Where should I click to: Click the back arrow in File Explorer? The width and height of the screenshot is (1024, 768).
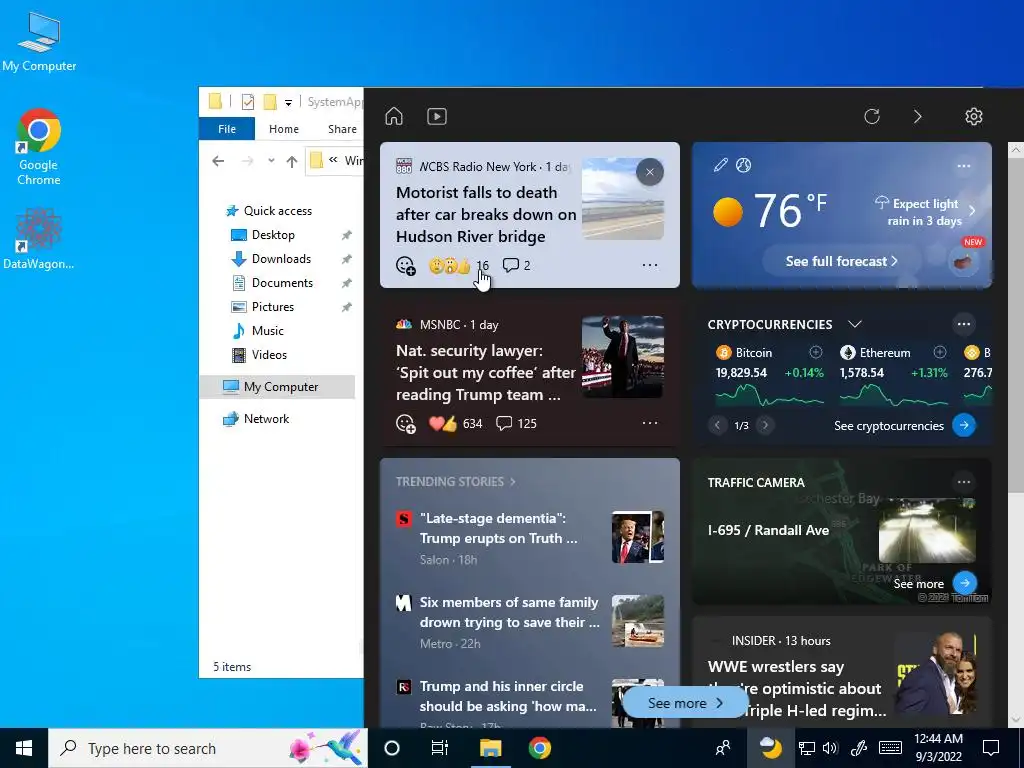pos(218,161)
